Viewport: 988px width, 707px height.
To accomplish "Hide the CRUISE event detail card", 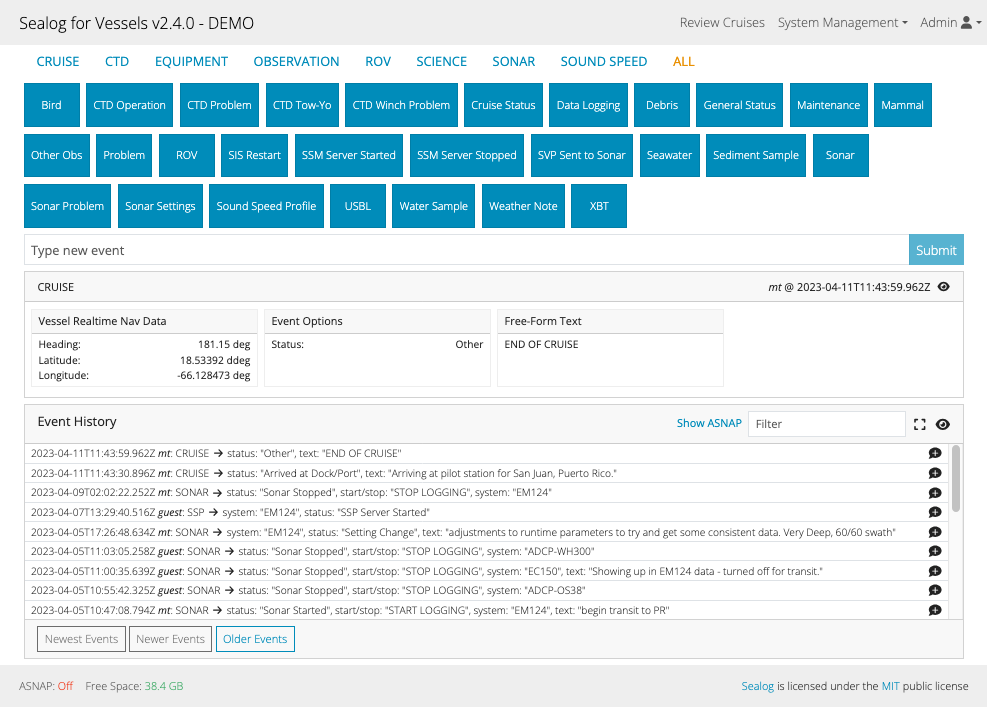I will (x=944, y=287).
